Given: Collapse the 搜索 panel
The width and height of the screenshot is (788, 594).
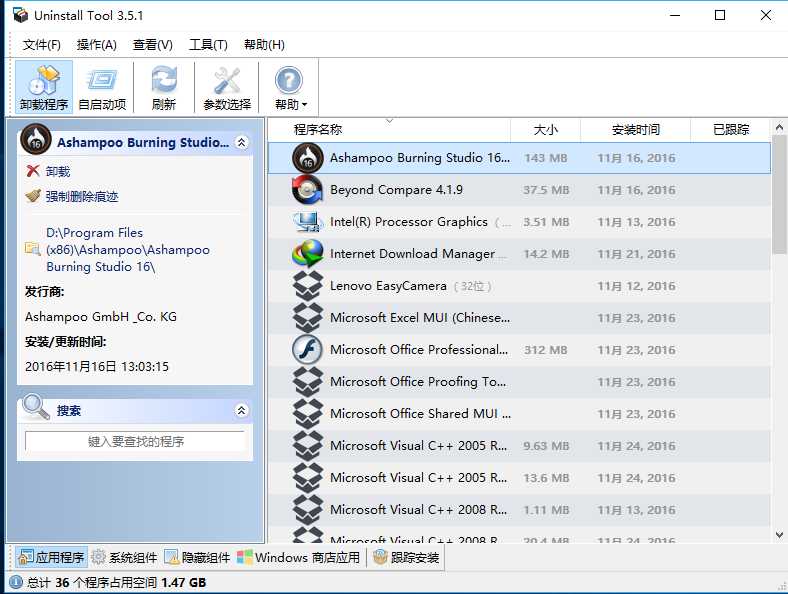Looking at the screenshot, I should (x=241, y=410).
